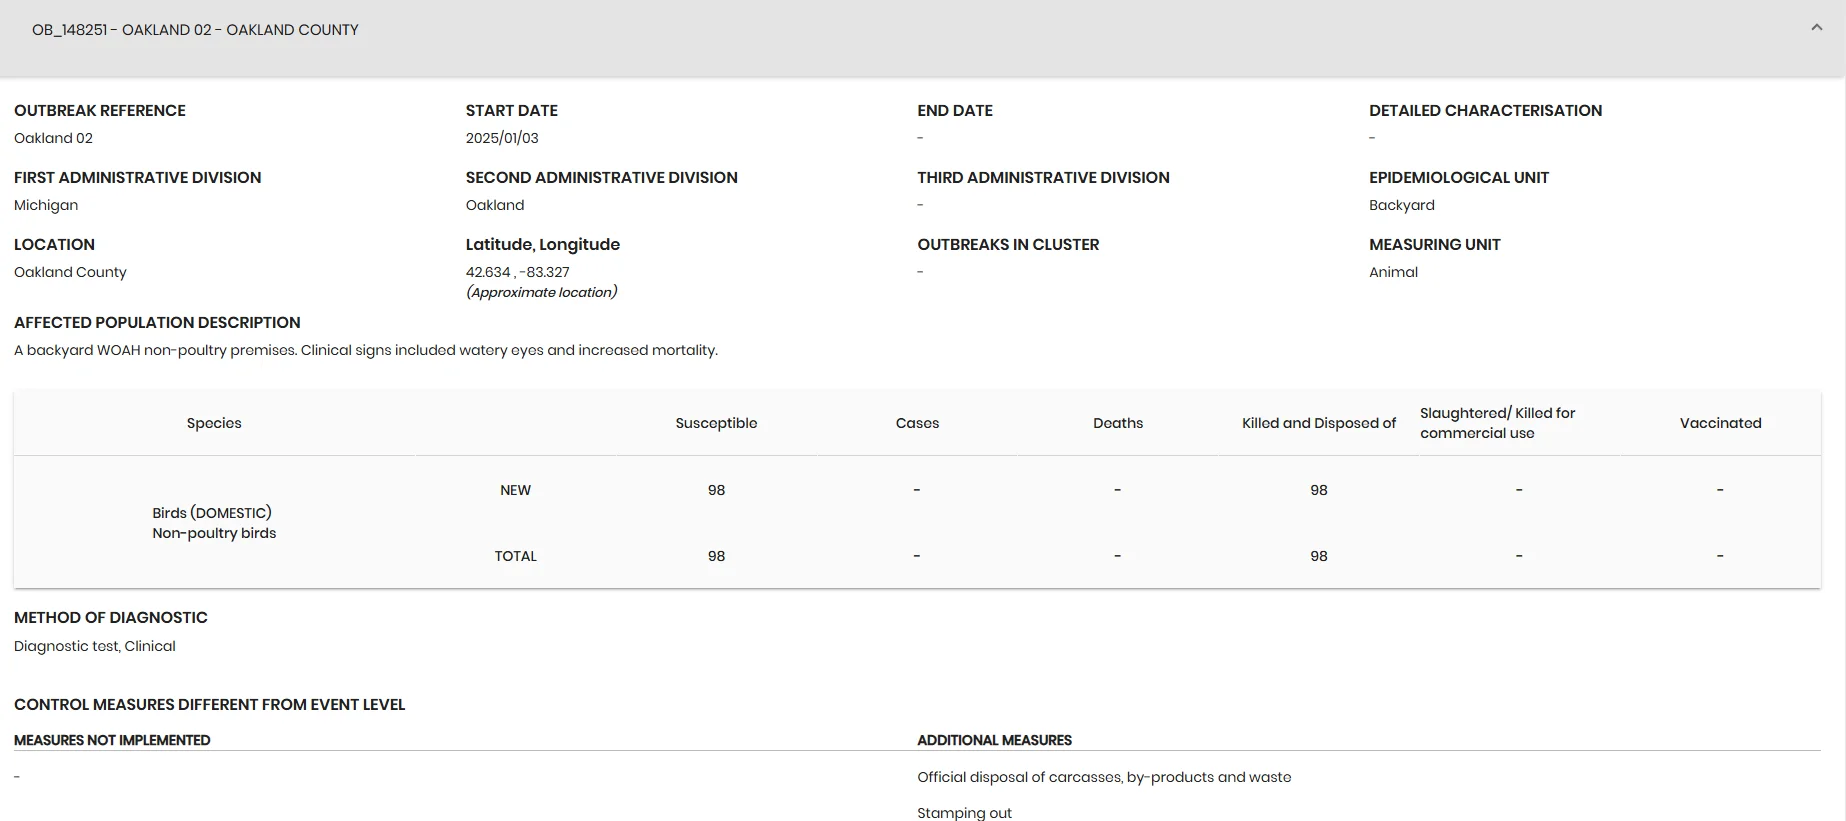Select the 42.634, -83.327 coordinates text

pos(517,272)
